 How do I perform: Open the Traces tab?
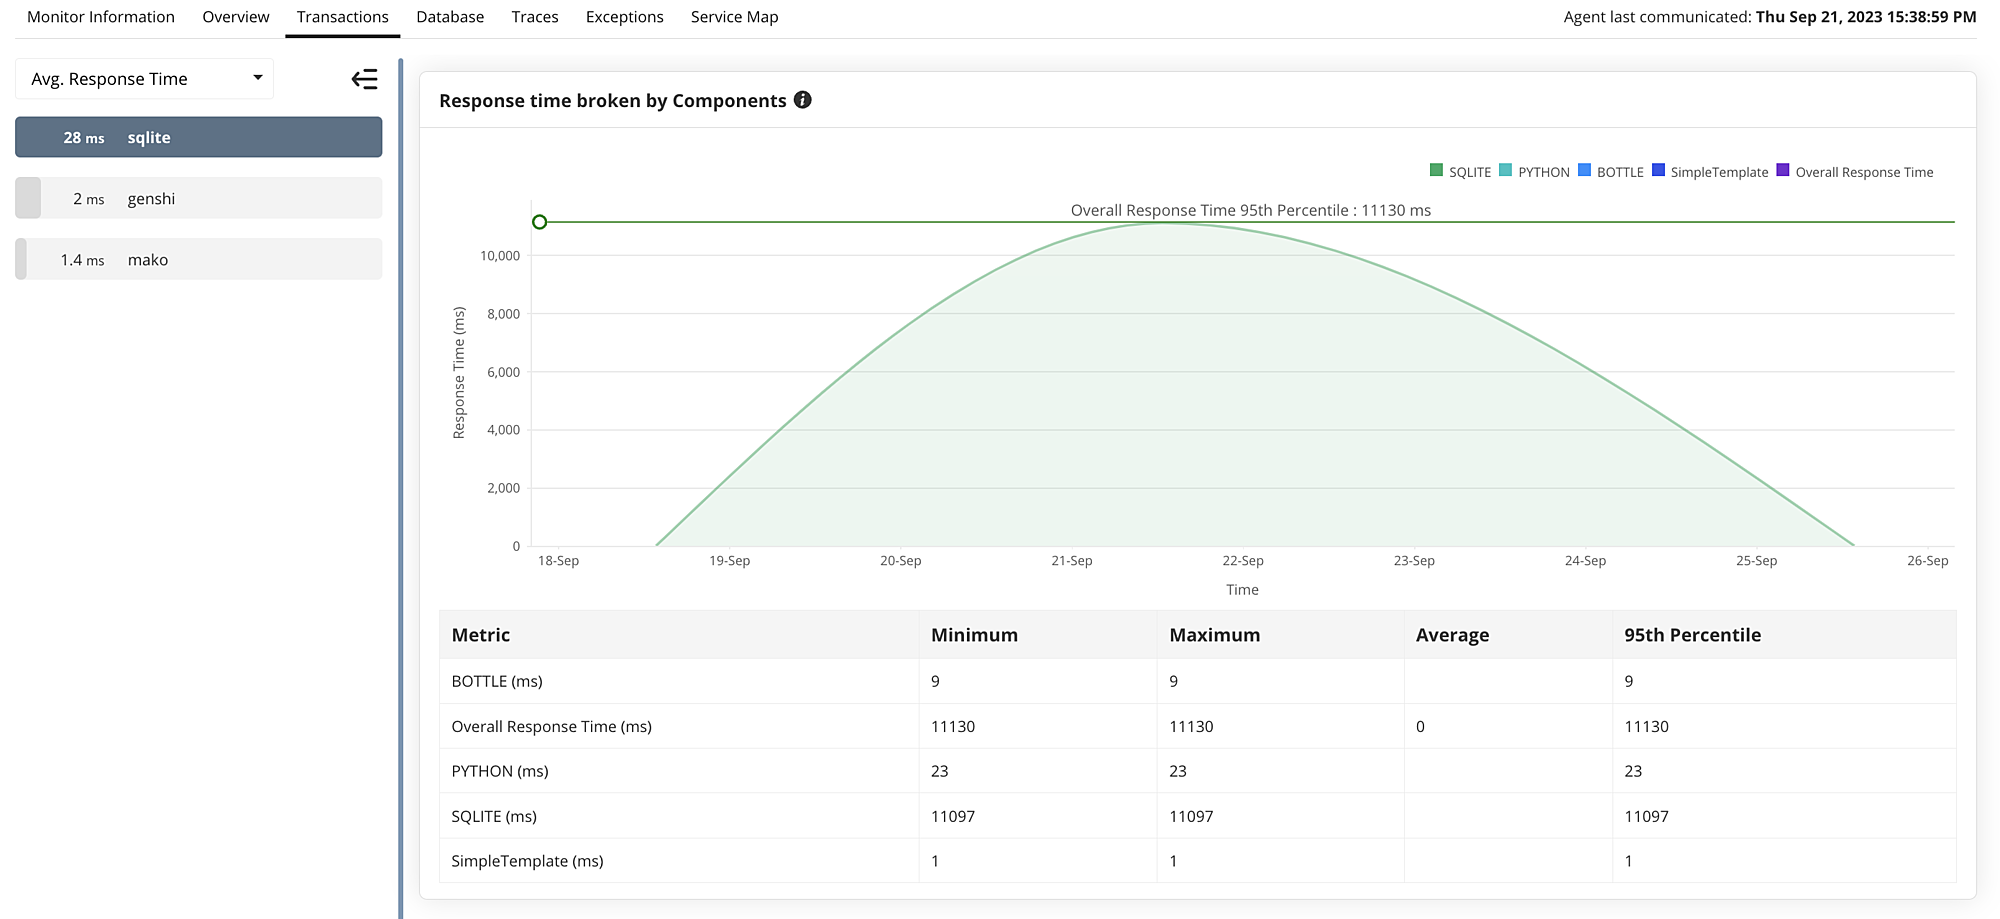click(x=535, y=17)
